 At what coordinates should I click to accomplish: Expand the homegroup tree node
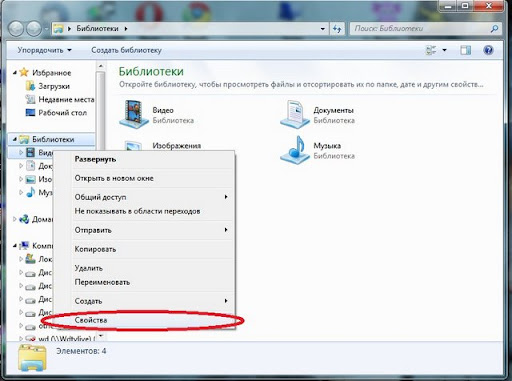point(14,219)
